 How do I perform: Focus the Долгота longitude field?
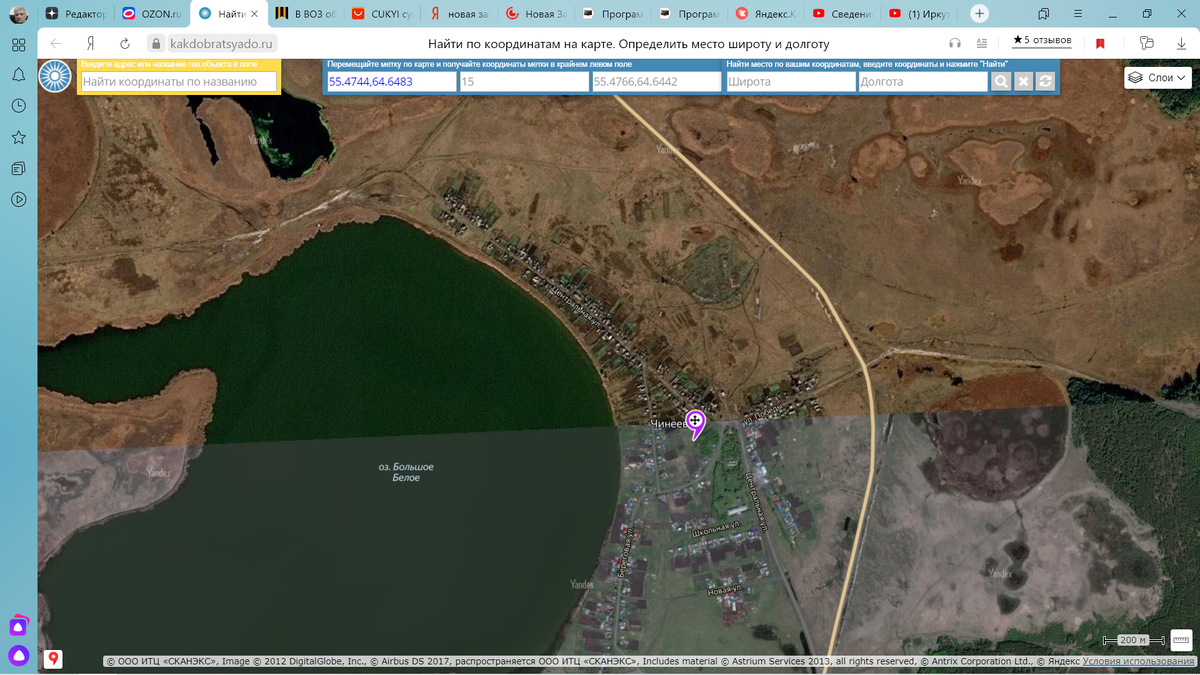[x=923, y=82]
